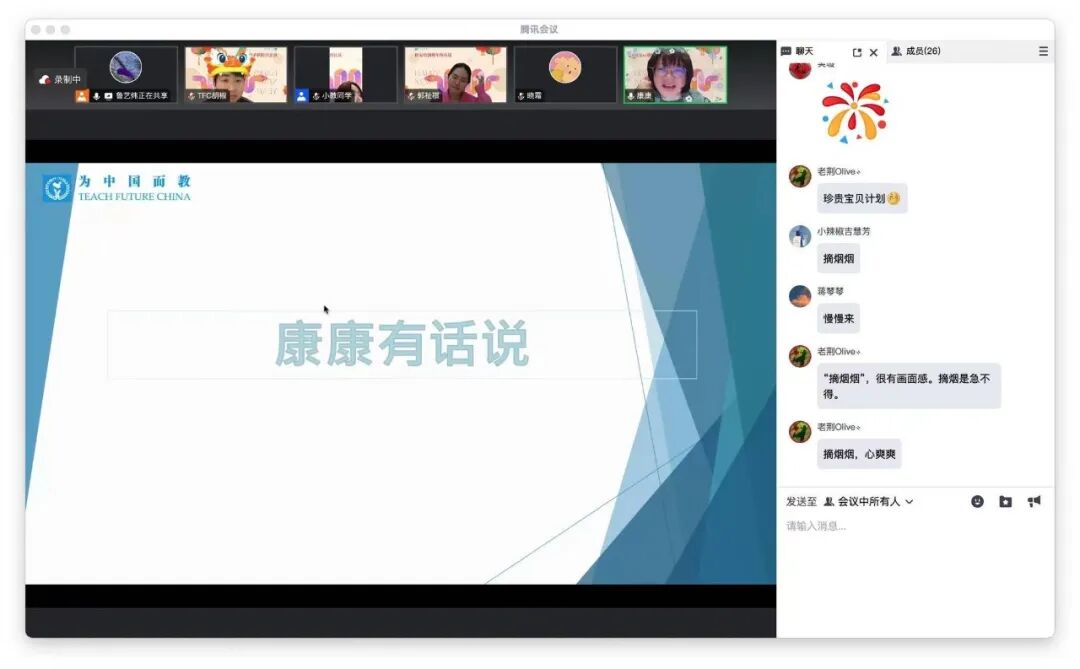Open the chat settings hamburger menu
The width and height of the screenshot is (1080, 669).
(1042, 51)
